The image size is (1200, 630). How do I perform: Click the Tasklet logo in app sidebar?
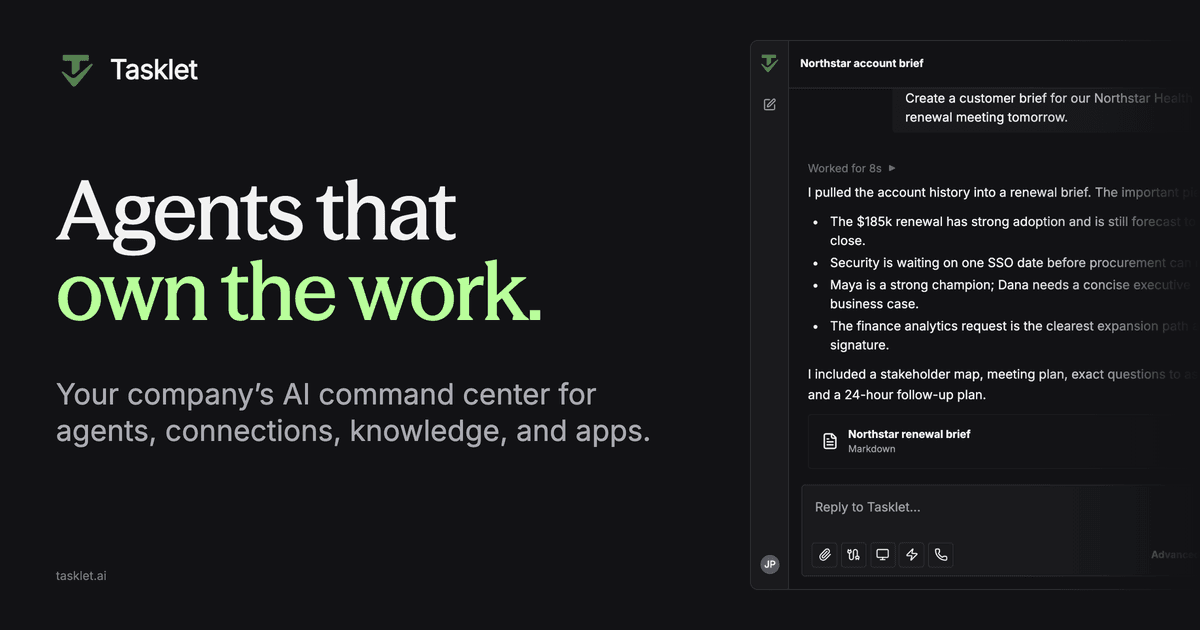pos(769,63)
